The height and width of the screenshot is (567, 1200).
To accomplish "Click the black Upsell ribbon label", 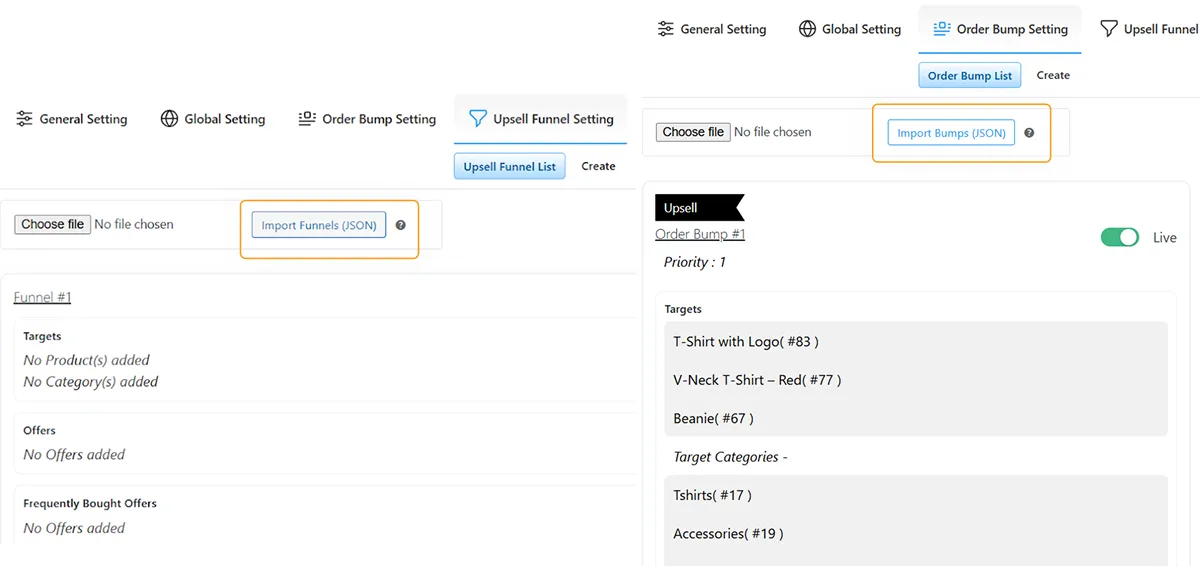I will click(x=699, y=208).
